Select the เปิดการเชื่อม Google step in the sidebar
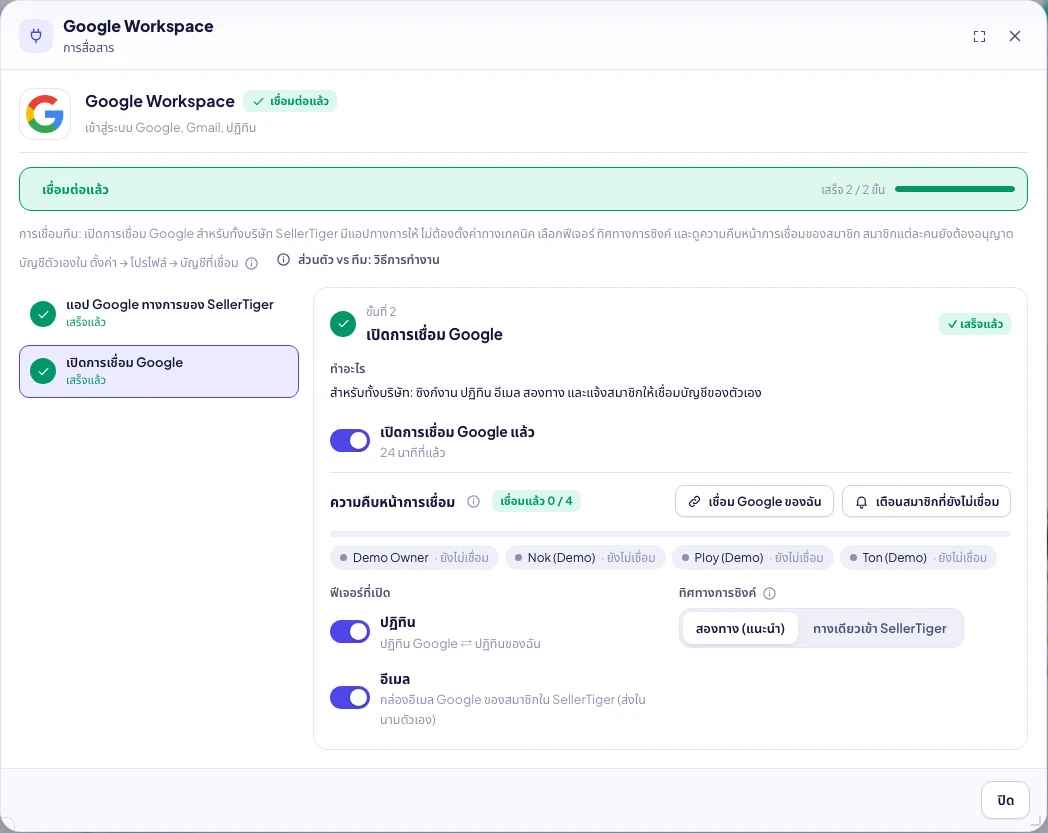The image size is (1048, 833). coord(159,371)
